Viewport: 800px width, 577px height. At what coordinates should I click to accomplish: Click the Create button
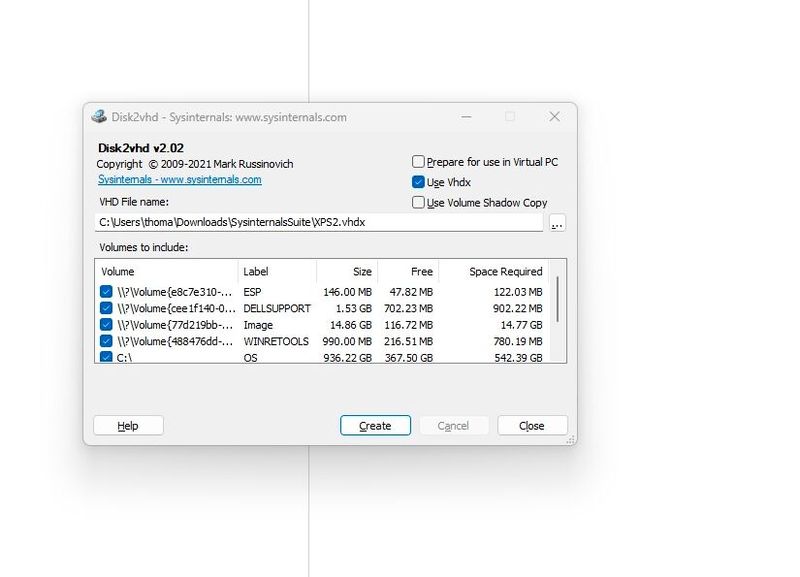[375, 425]
